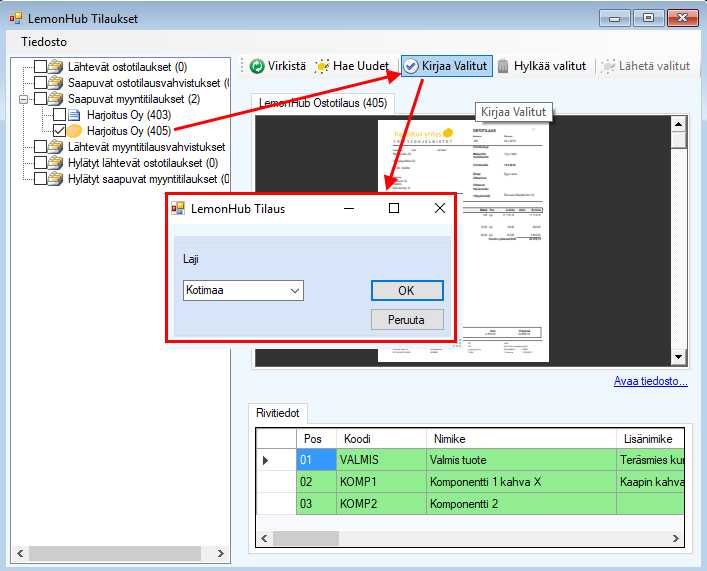The height and width of the screenshot is (571, 707).
Task: Click the Lisänimike column header
Action: (x=650, y=439)
